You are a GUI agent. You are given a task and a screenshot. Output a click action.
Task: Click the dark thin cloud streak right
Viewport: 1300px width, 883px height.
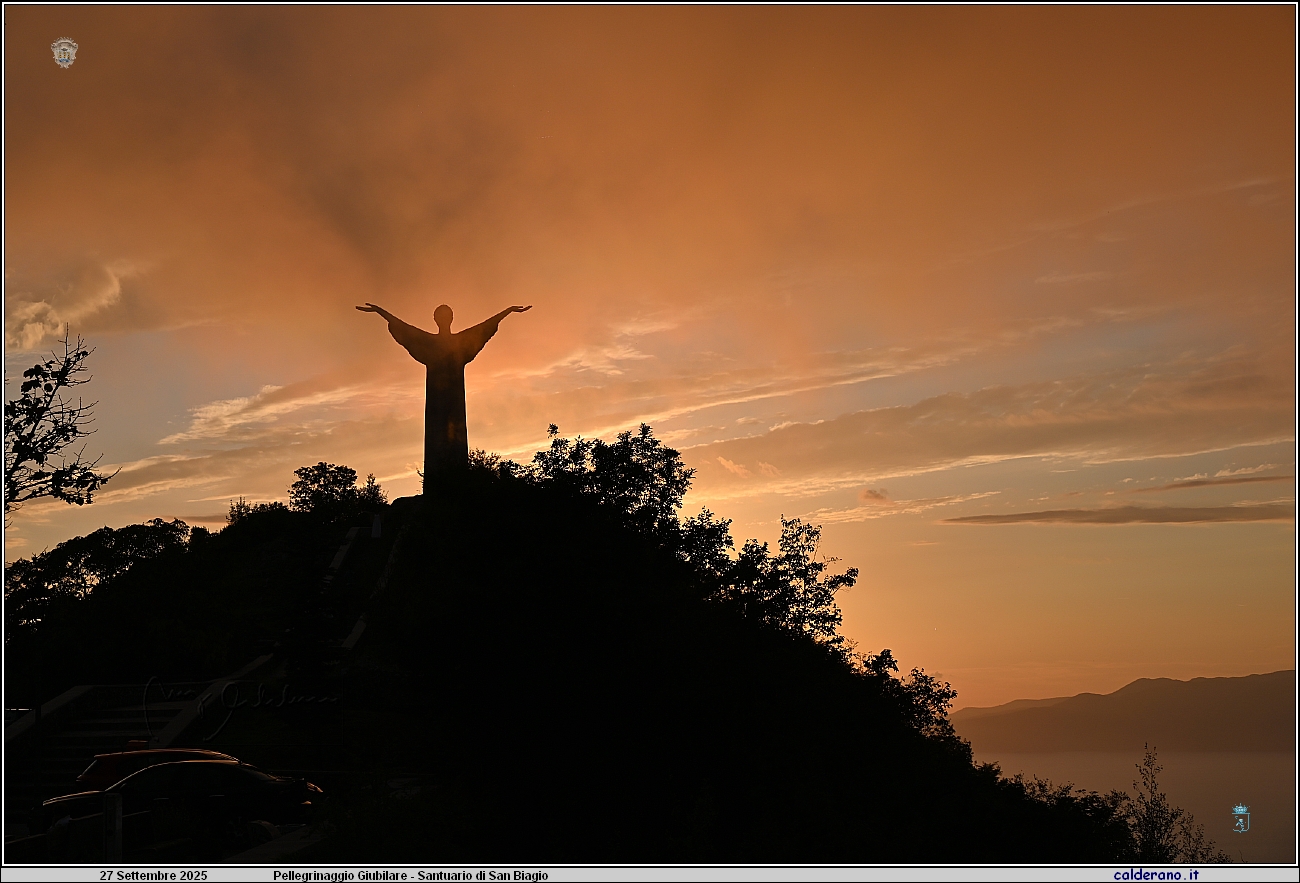[1120, 515]
